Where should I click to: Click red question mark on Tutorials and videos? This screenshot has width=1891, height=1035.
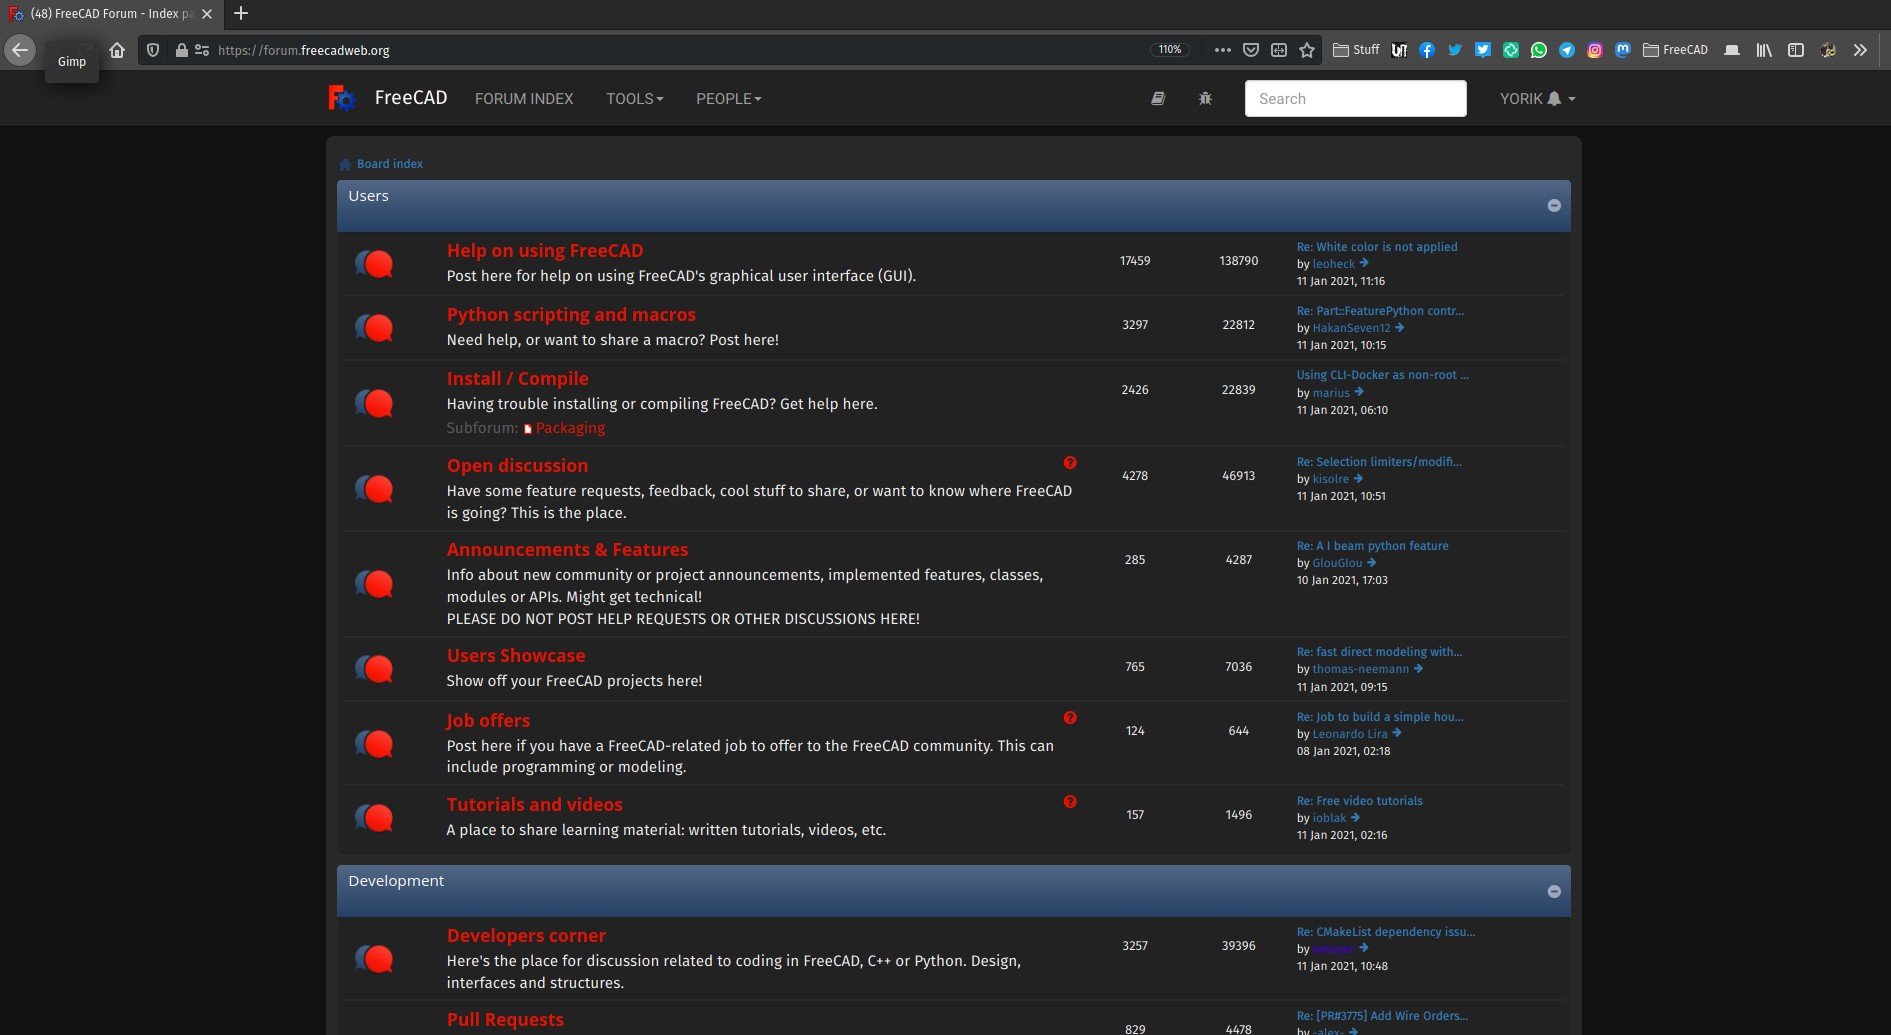[1070, 802]
